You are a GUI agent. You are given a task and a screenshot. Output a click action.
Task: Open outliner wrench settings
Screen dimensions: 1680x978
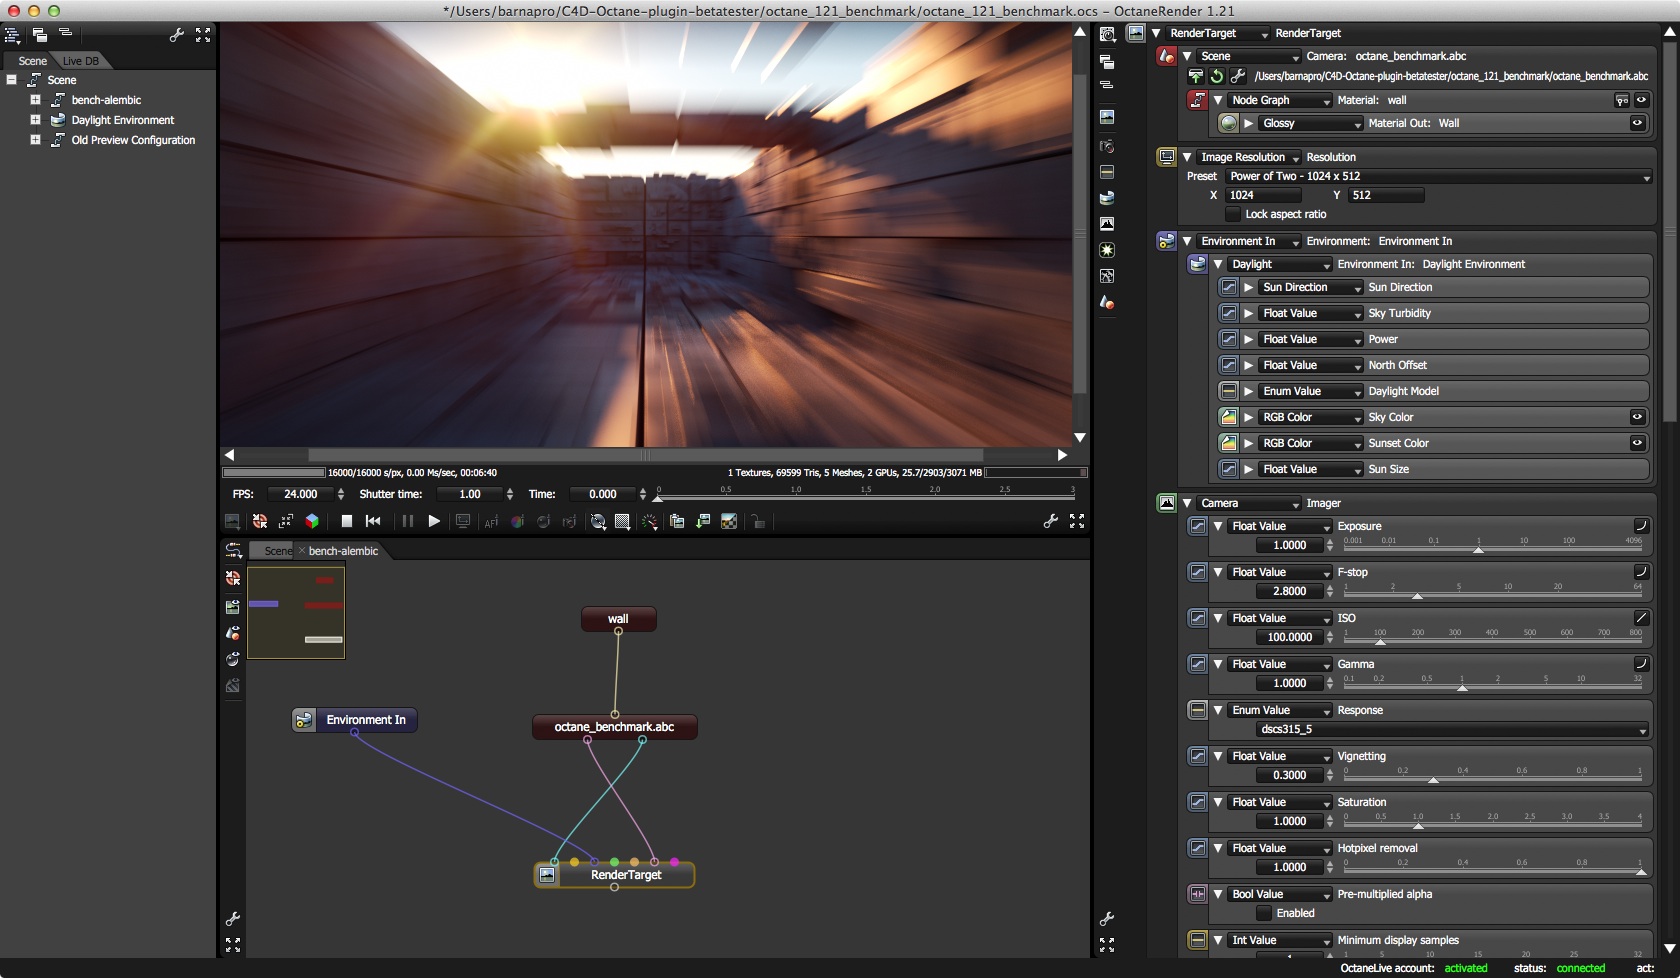point(177,35)
